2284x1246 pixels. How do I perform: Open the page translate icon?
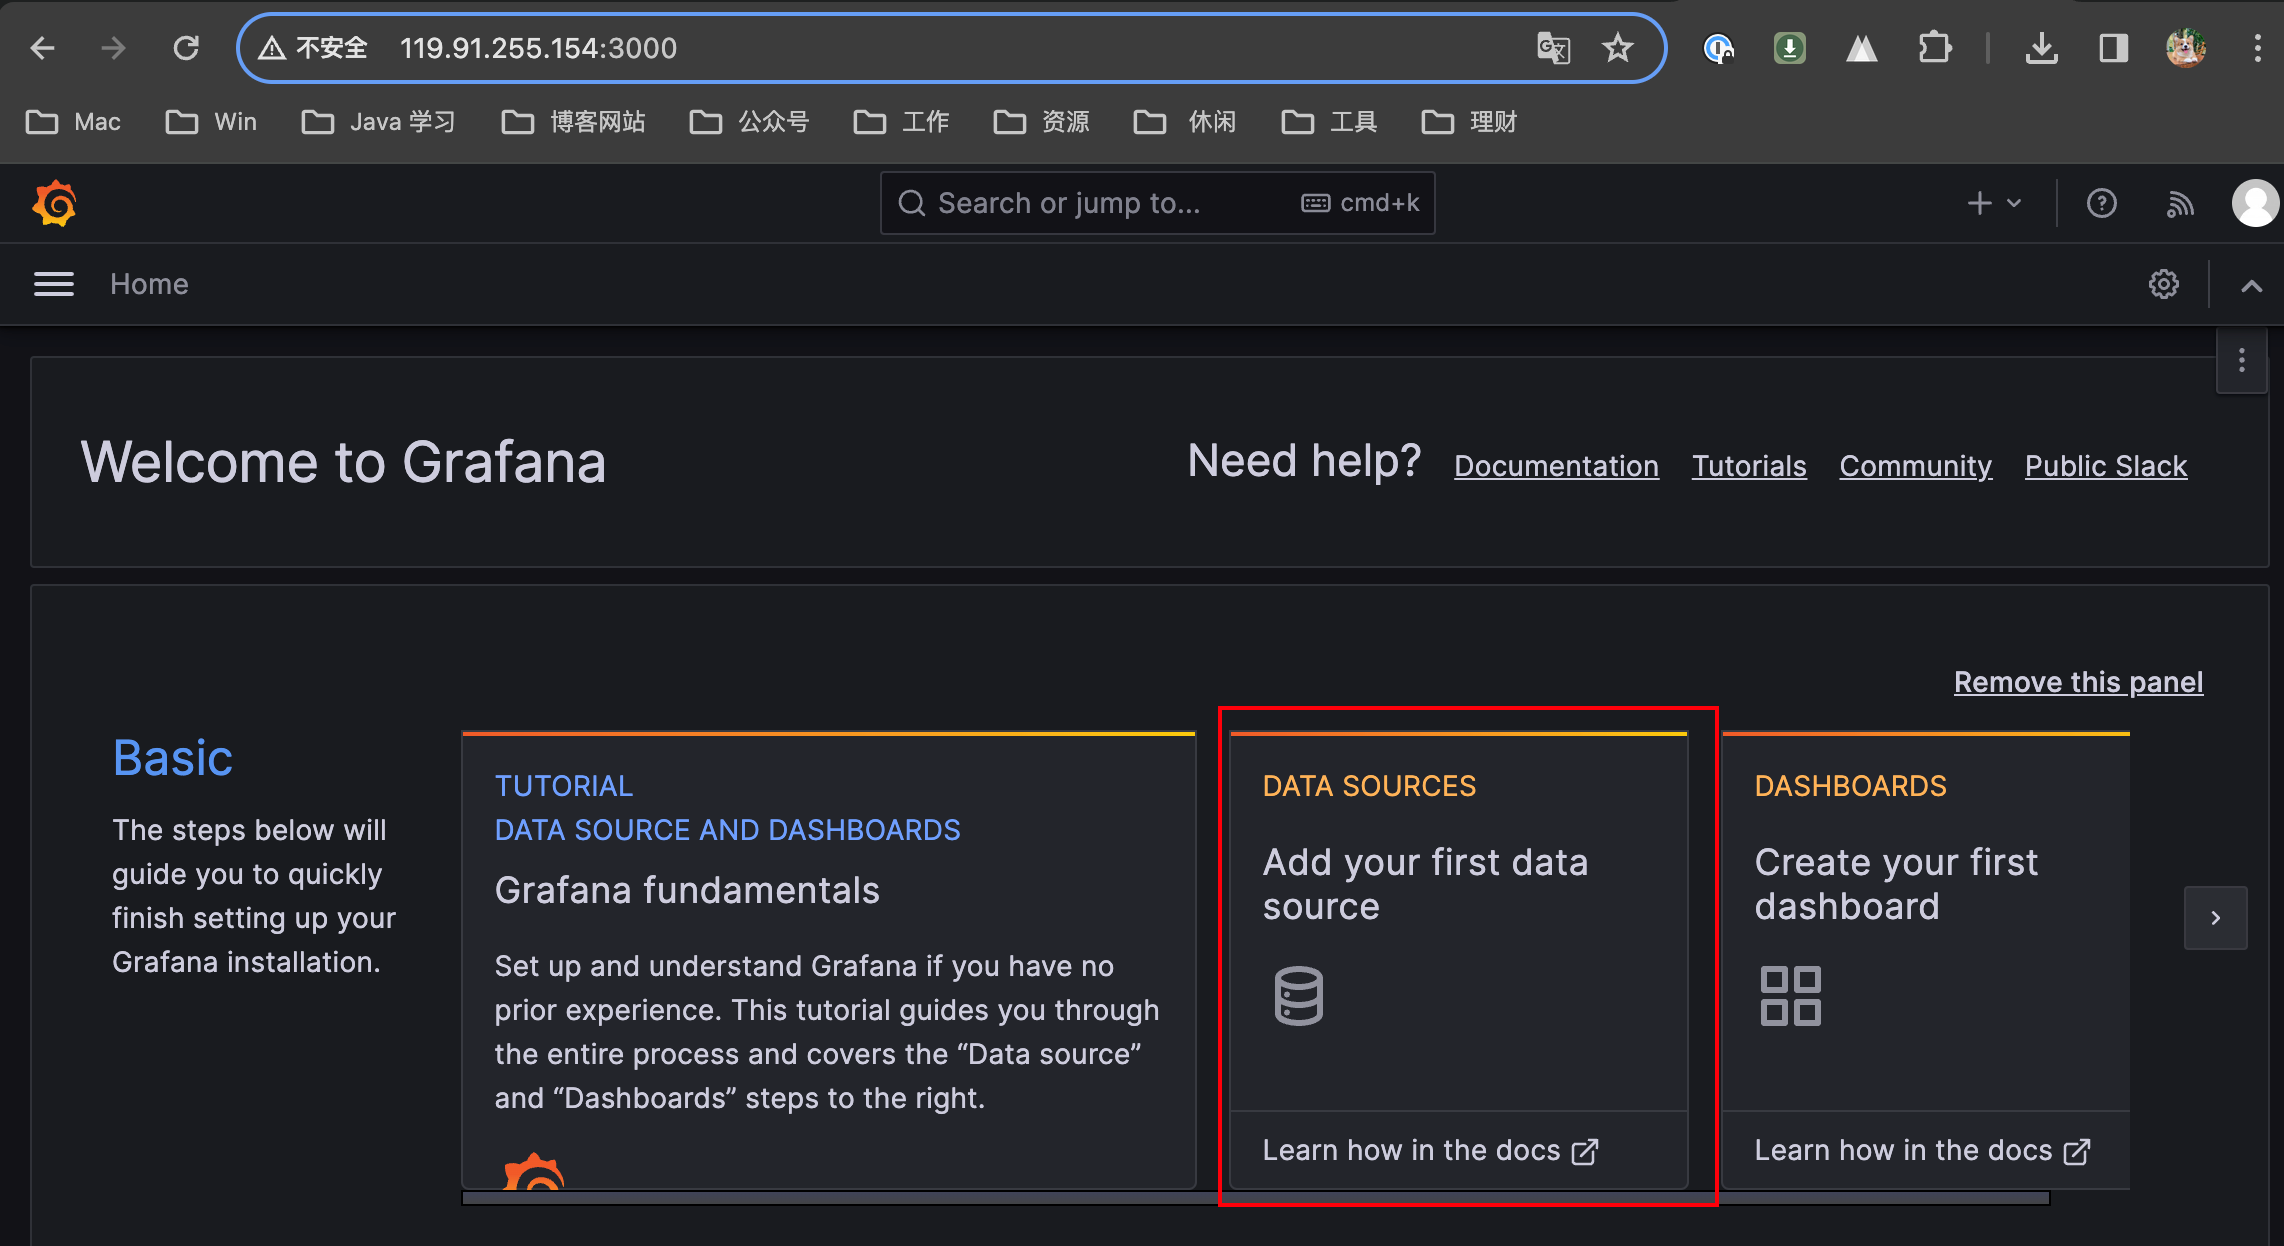pos(1553,48)
